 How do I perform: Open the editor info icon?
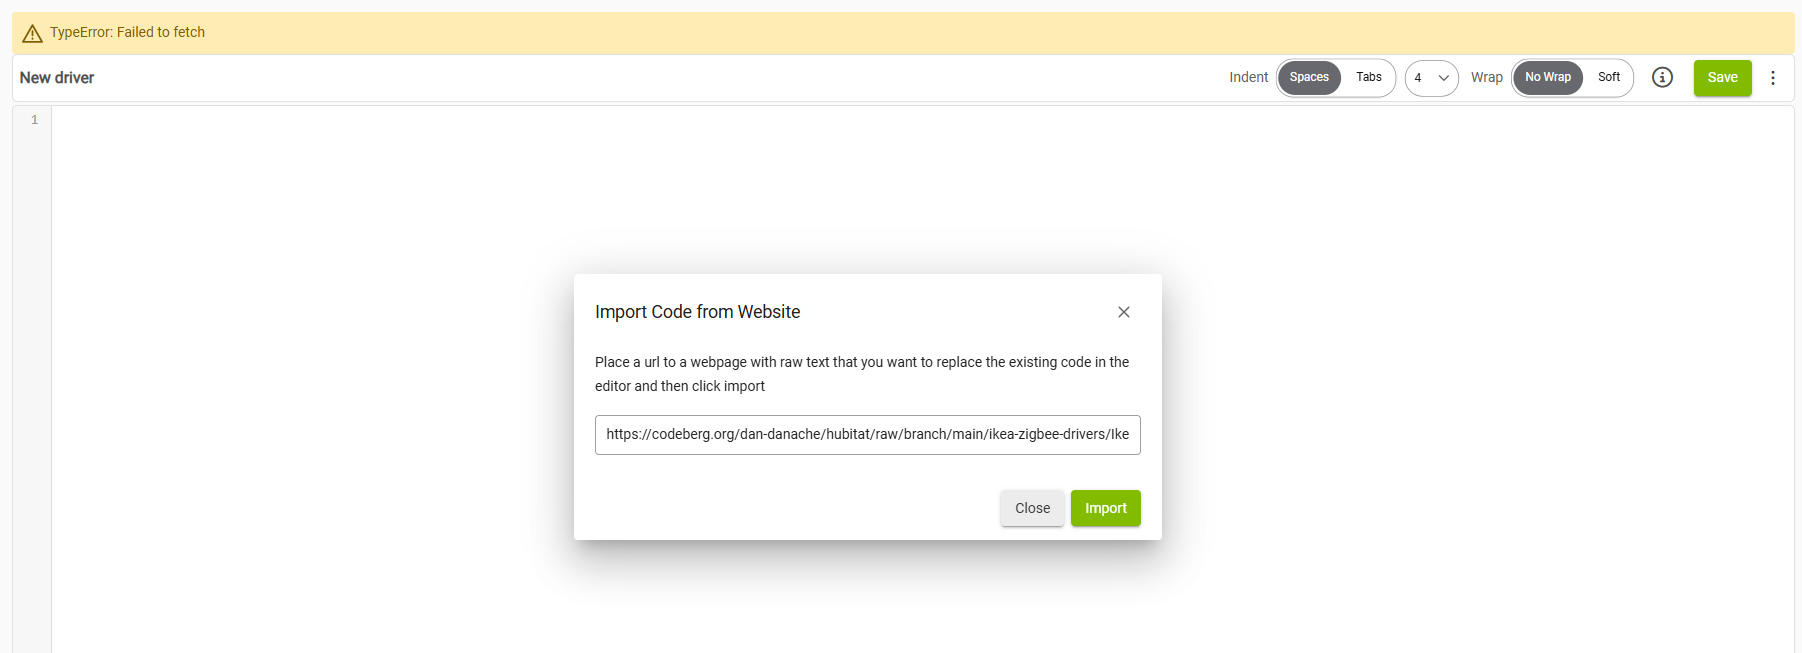tap(1662, 77)
